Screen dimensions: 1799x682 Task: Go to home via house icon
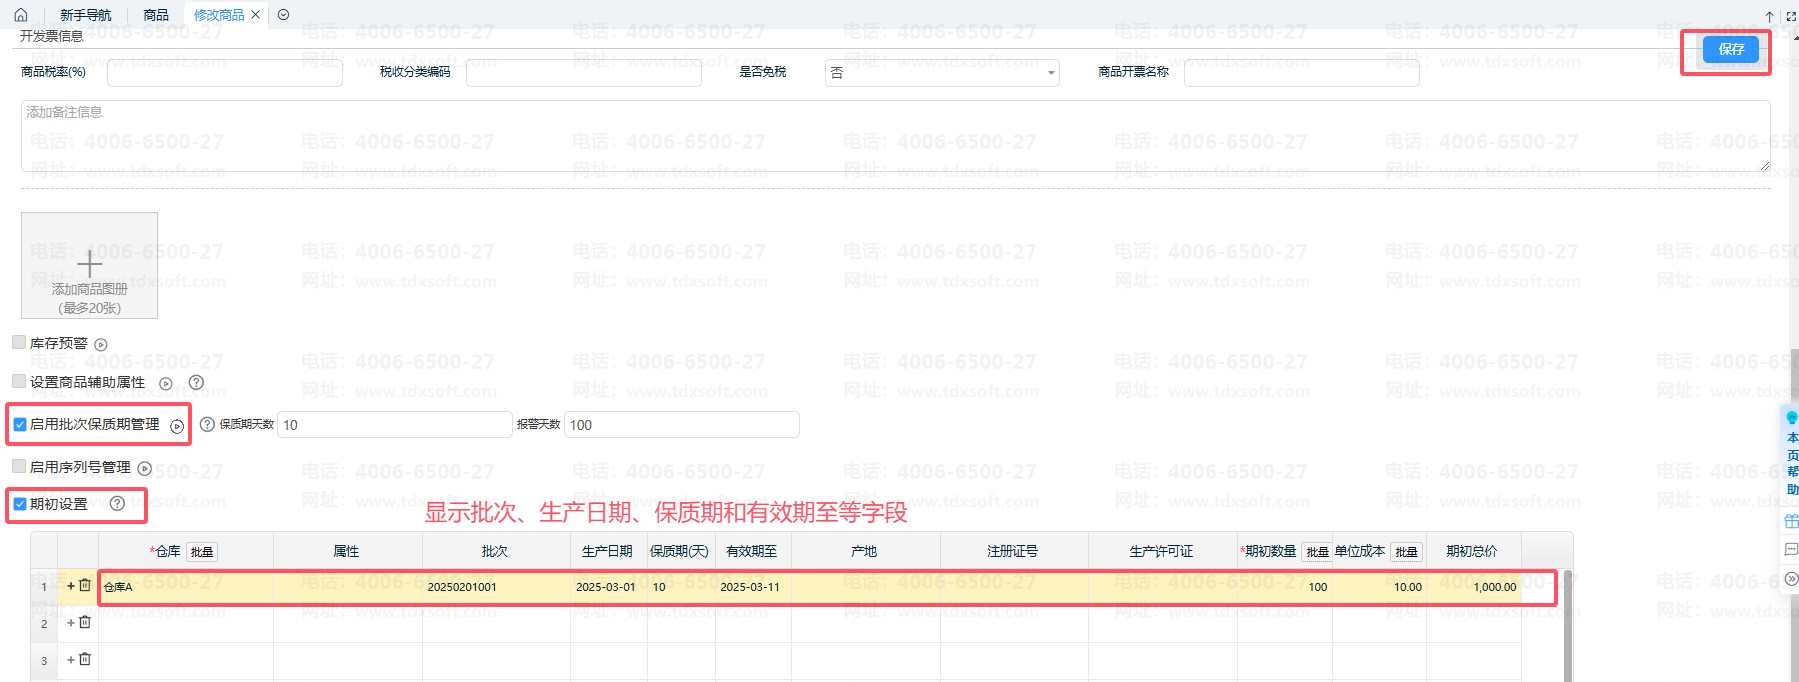(21, 15)
